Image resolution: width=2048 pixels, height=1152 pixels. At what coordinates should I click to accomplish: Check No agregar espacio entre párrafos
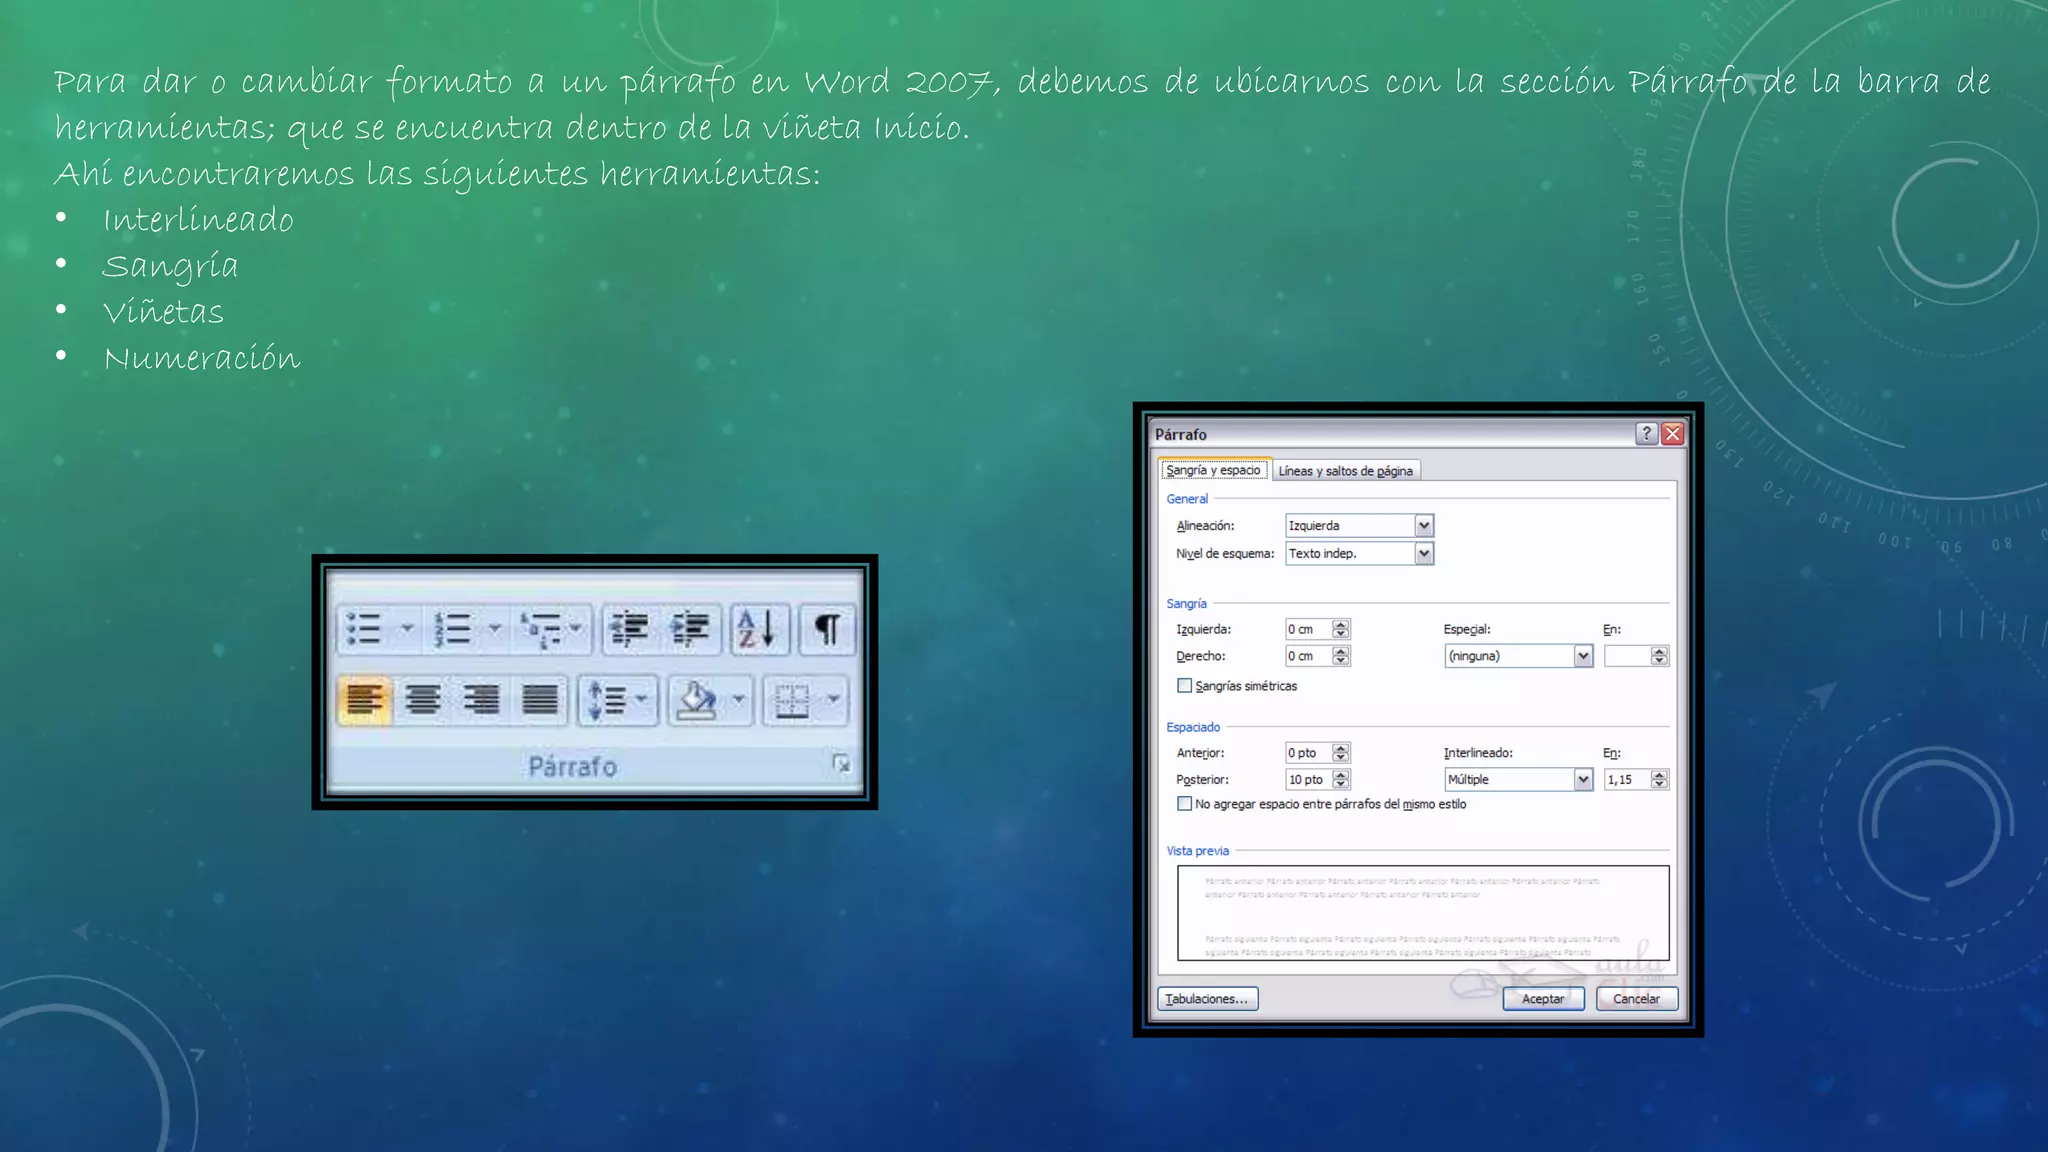tap(1185, 804)
